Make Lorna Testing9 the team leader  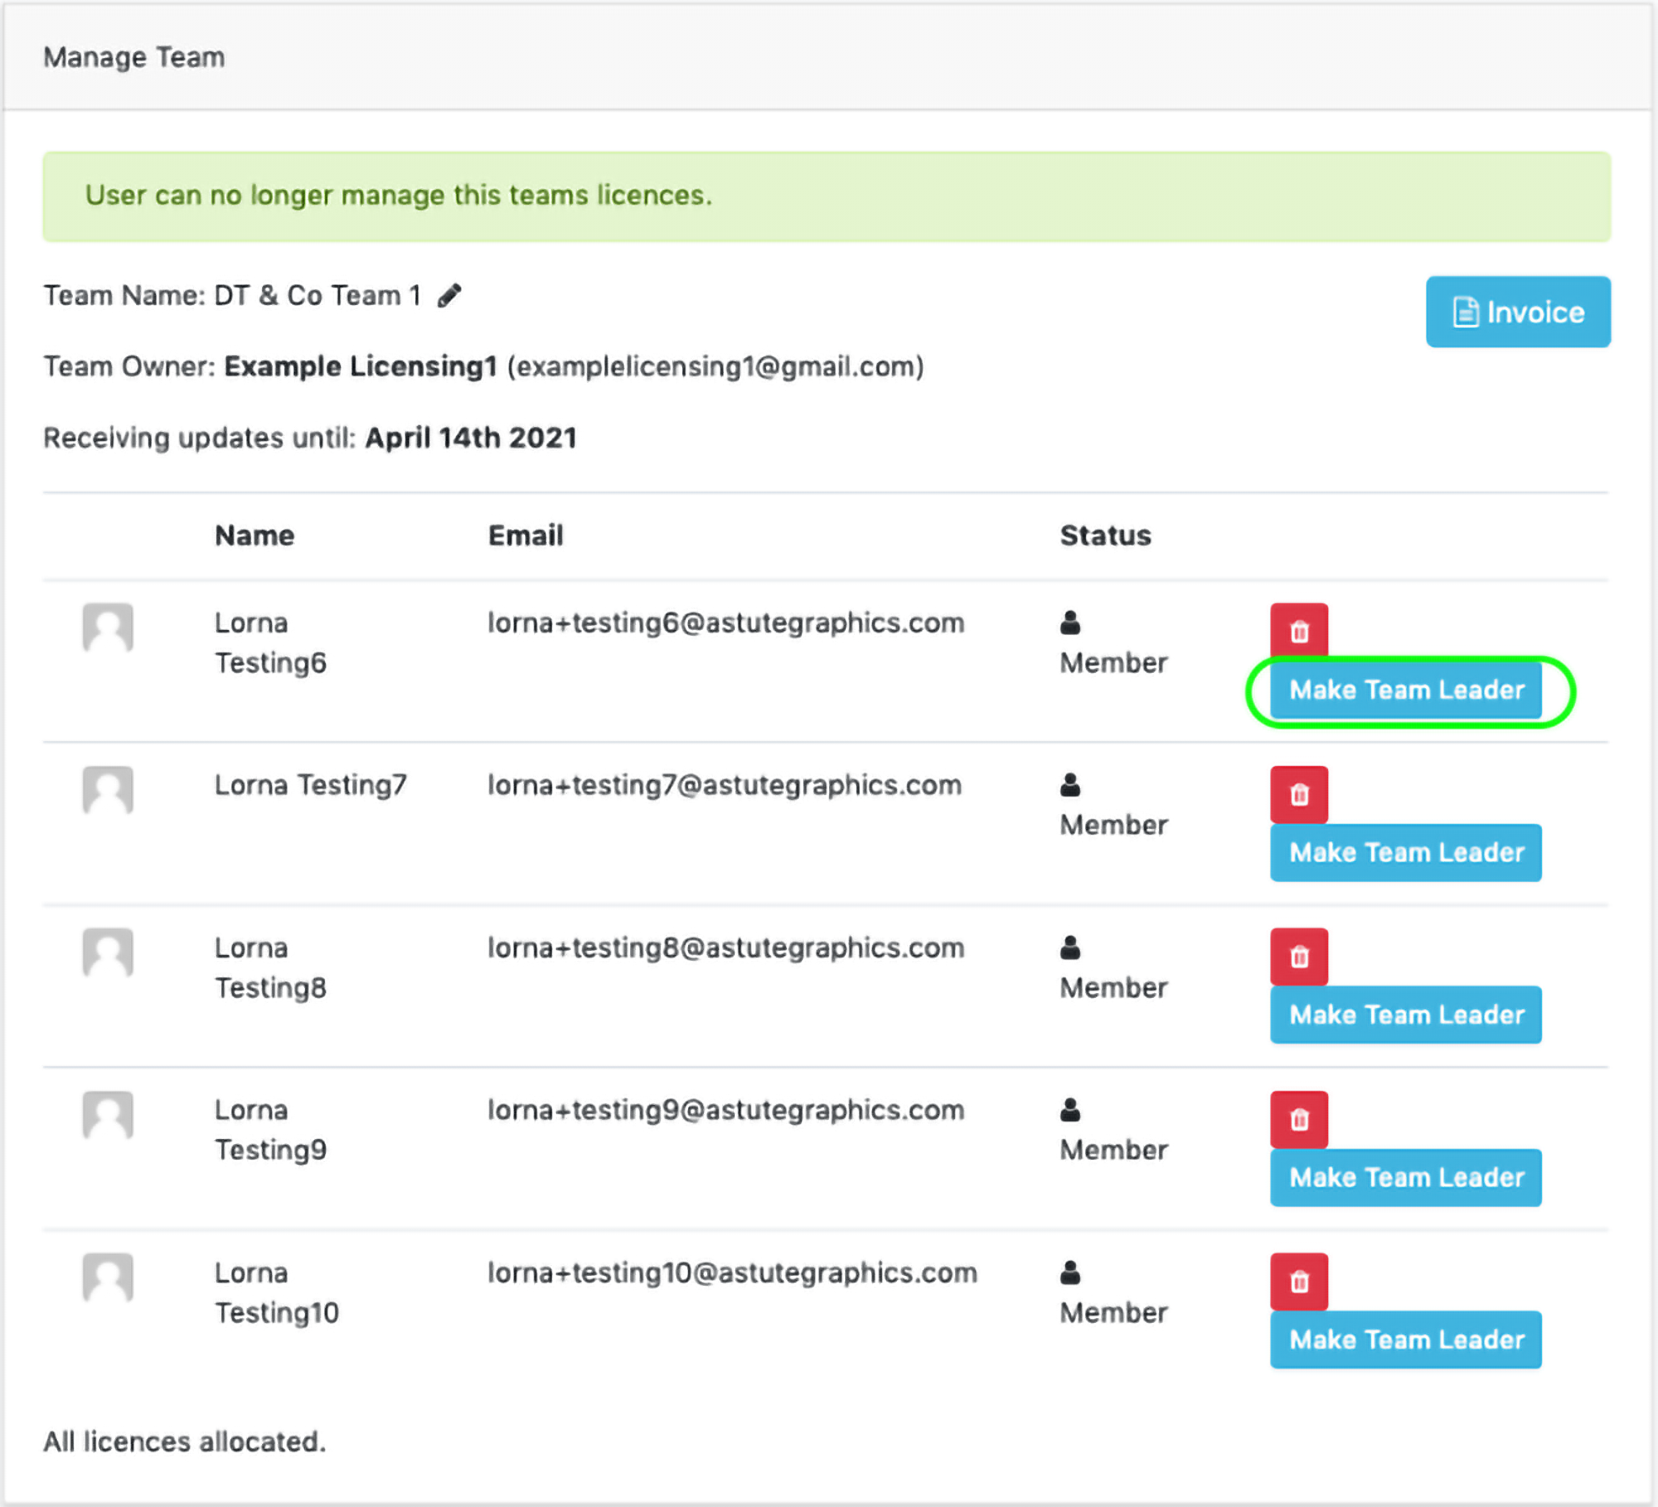pyautogui.click(x=1405, y=1177)
